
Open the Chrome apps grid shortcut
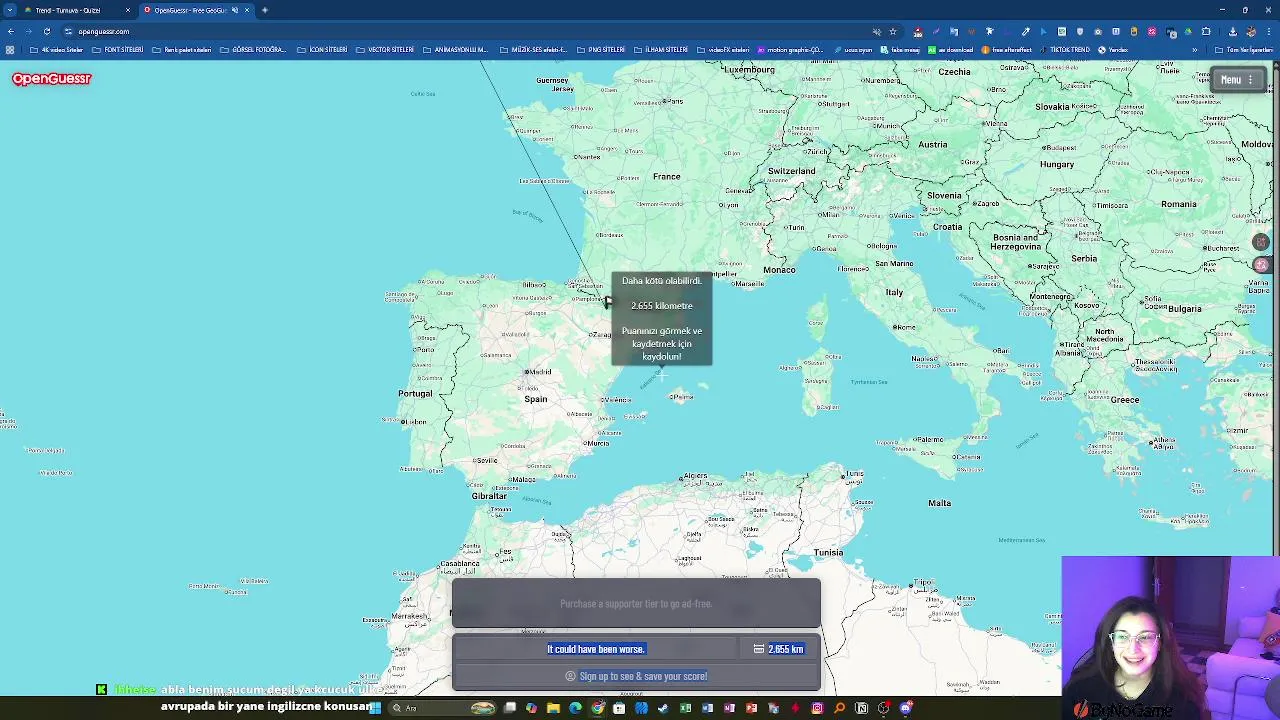10,50
